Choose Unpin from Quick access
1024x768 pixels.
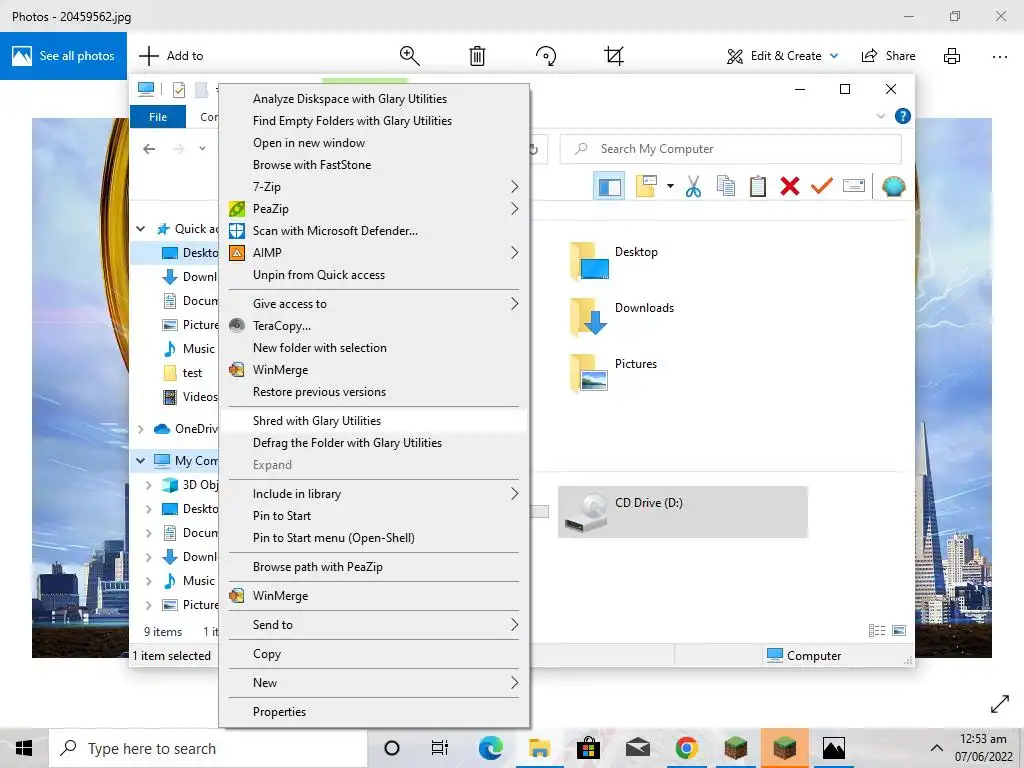pyautogui.click(x=374, y=275)
